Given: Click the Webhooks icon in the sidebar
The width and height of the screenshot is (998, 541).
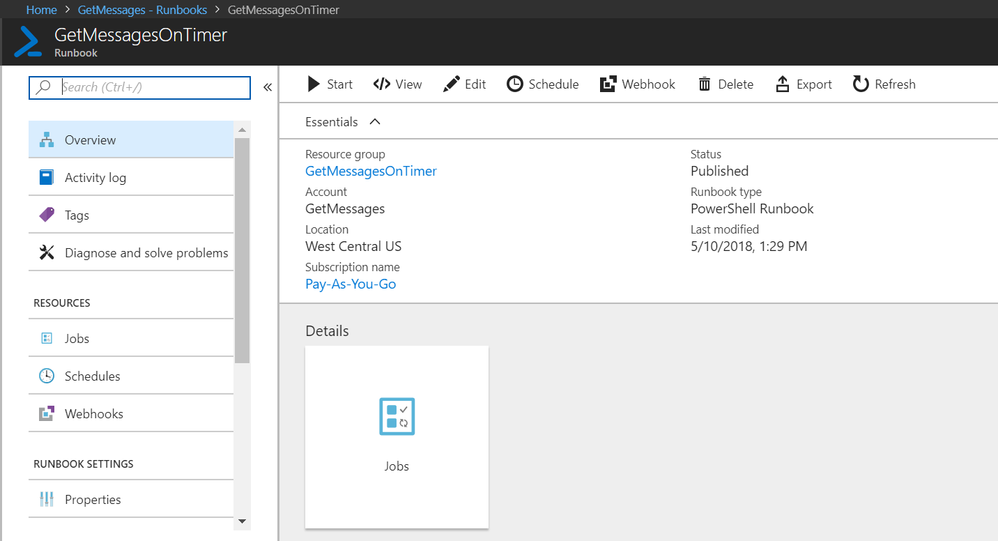Looking at the screenshot, I should 46,414.
